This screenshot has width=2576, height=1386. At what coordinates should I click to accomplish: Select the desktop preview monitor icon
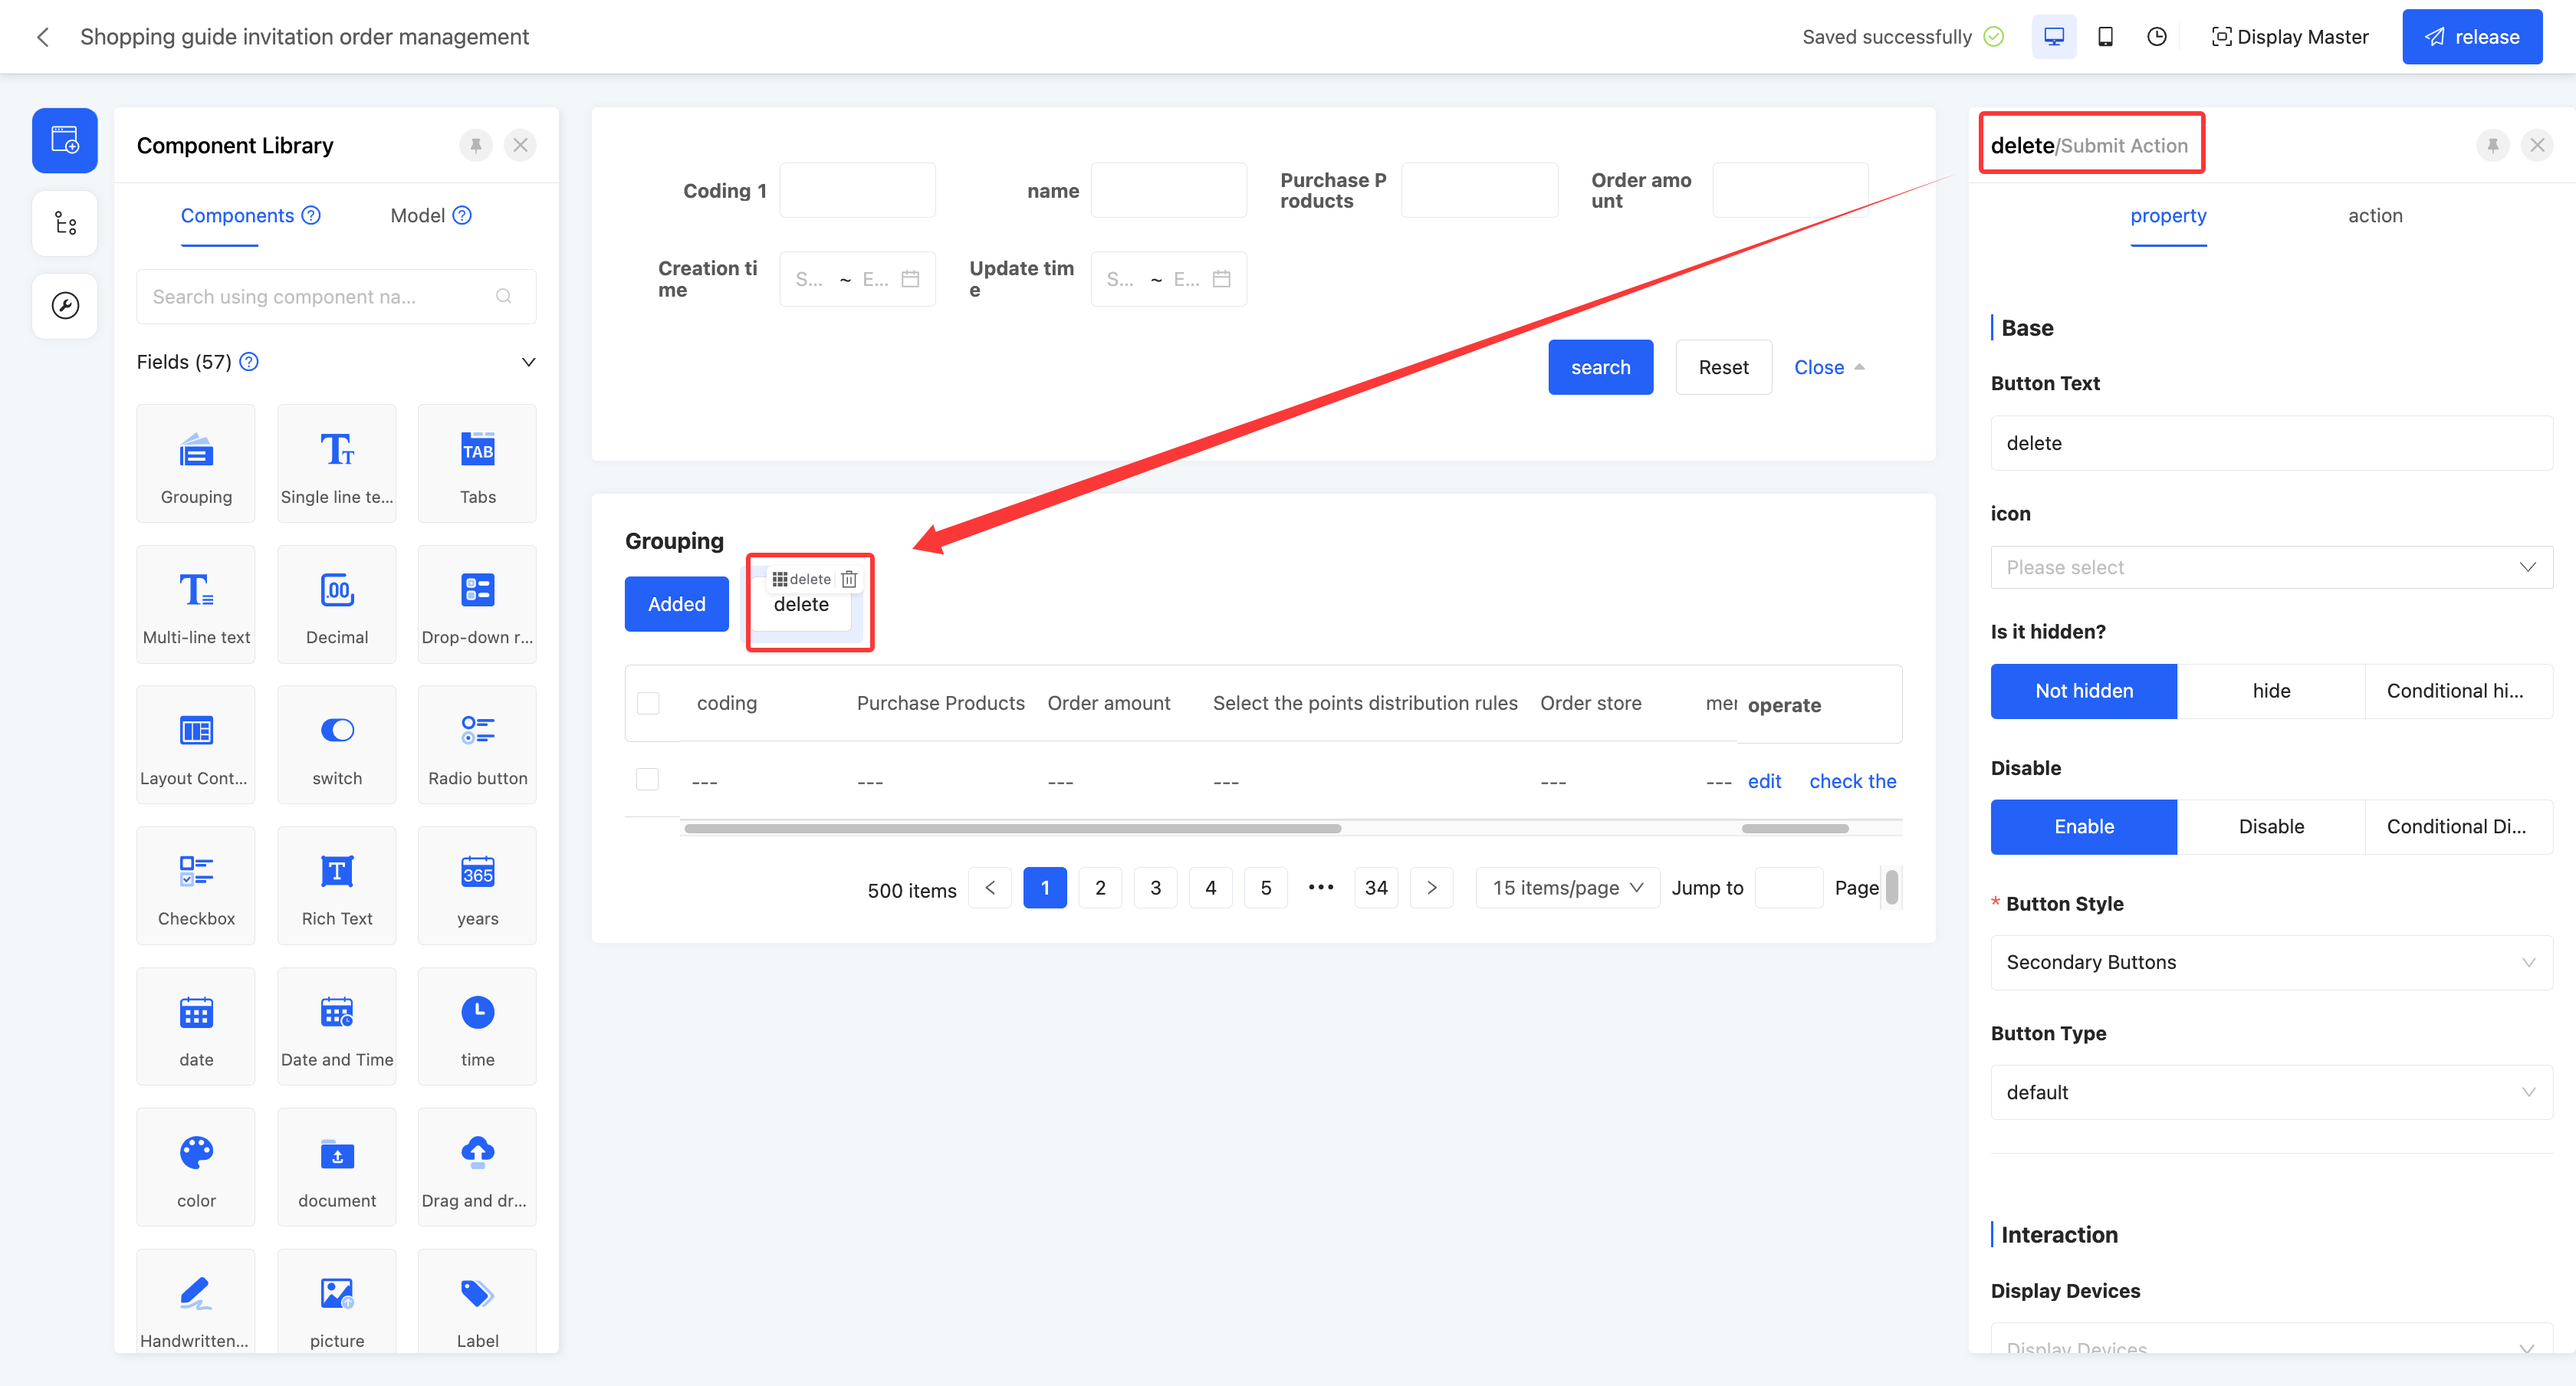point(2053,37)
